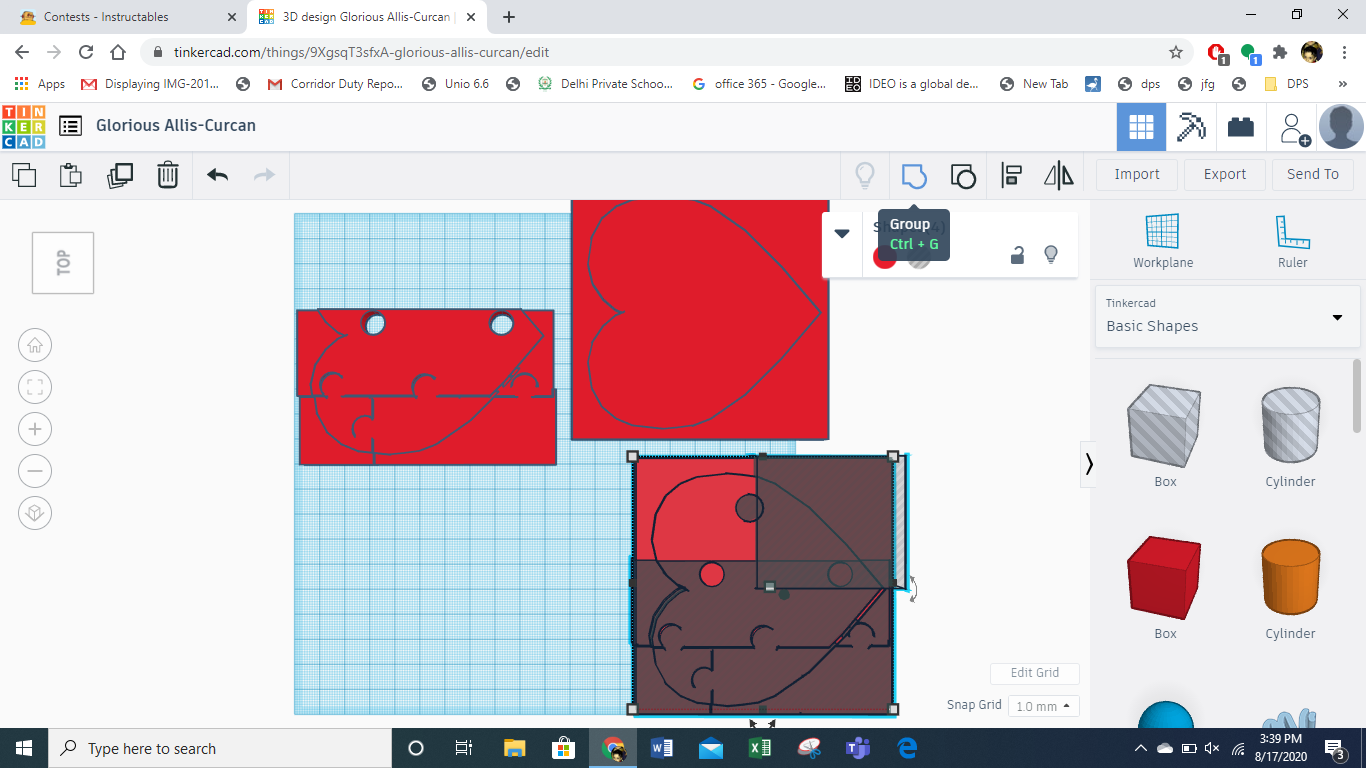Switch to orthographic view cube toggle
The image size is (1366, 768).
(35, 513)
